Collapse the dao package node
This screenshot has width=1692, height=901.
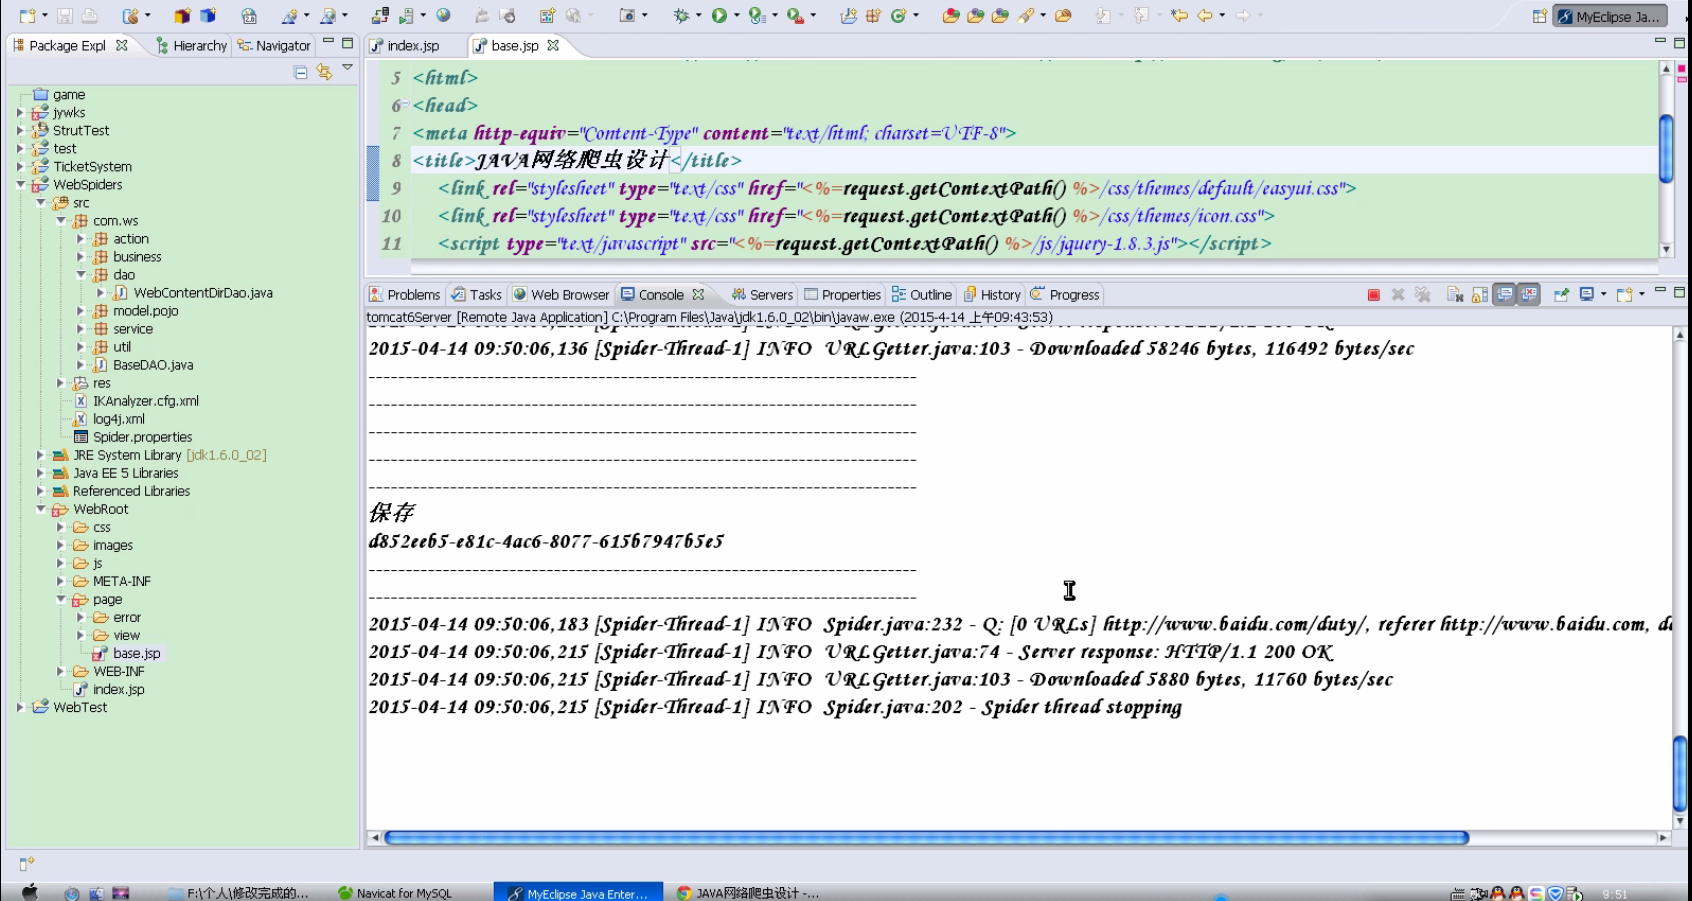pos(81,275)
